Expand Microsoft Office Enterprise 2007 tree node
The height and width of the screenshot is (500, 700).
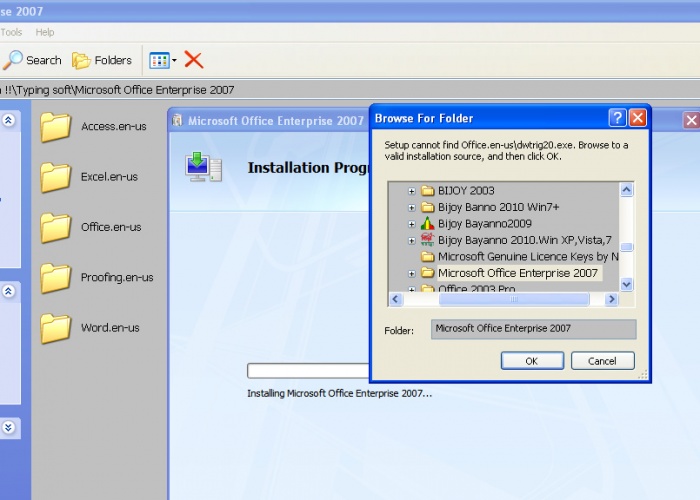[x=412, y=273]
